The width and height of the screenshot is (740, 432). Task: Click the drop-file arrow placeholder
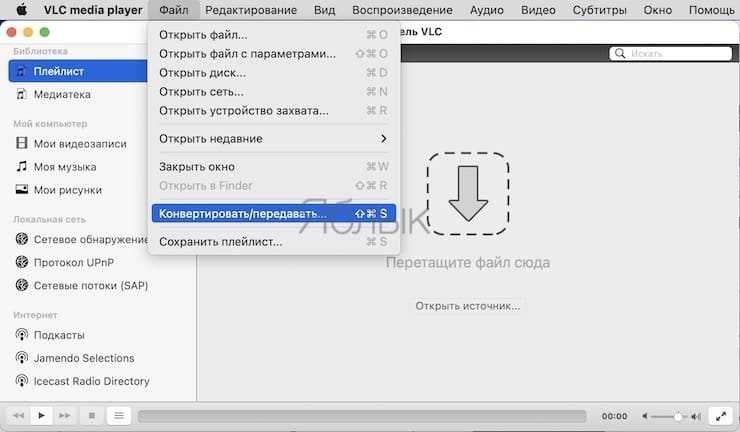(468, 194)
